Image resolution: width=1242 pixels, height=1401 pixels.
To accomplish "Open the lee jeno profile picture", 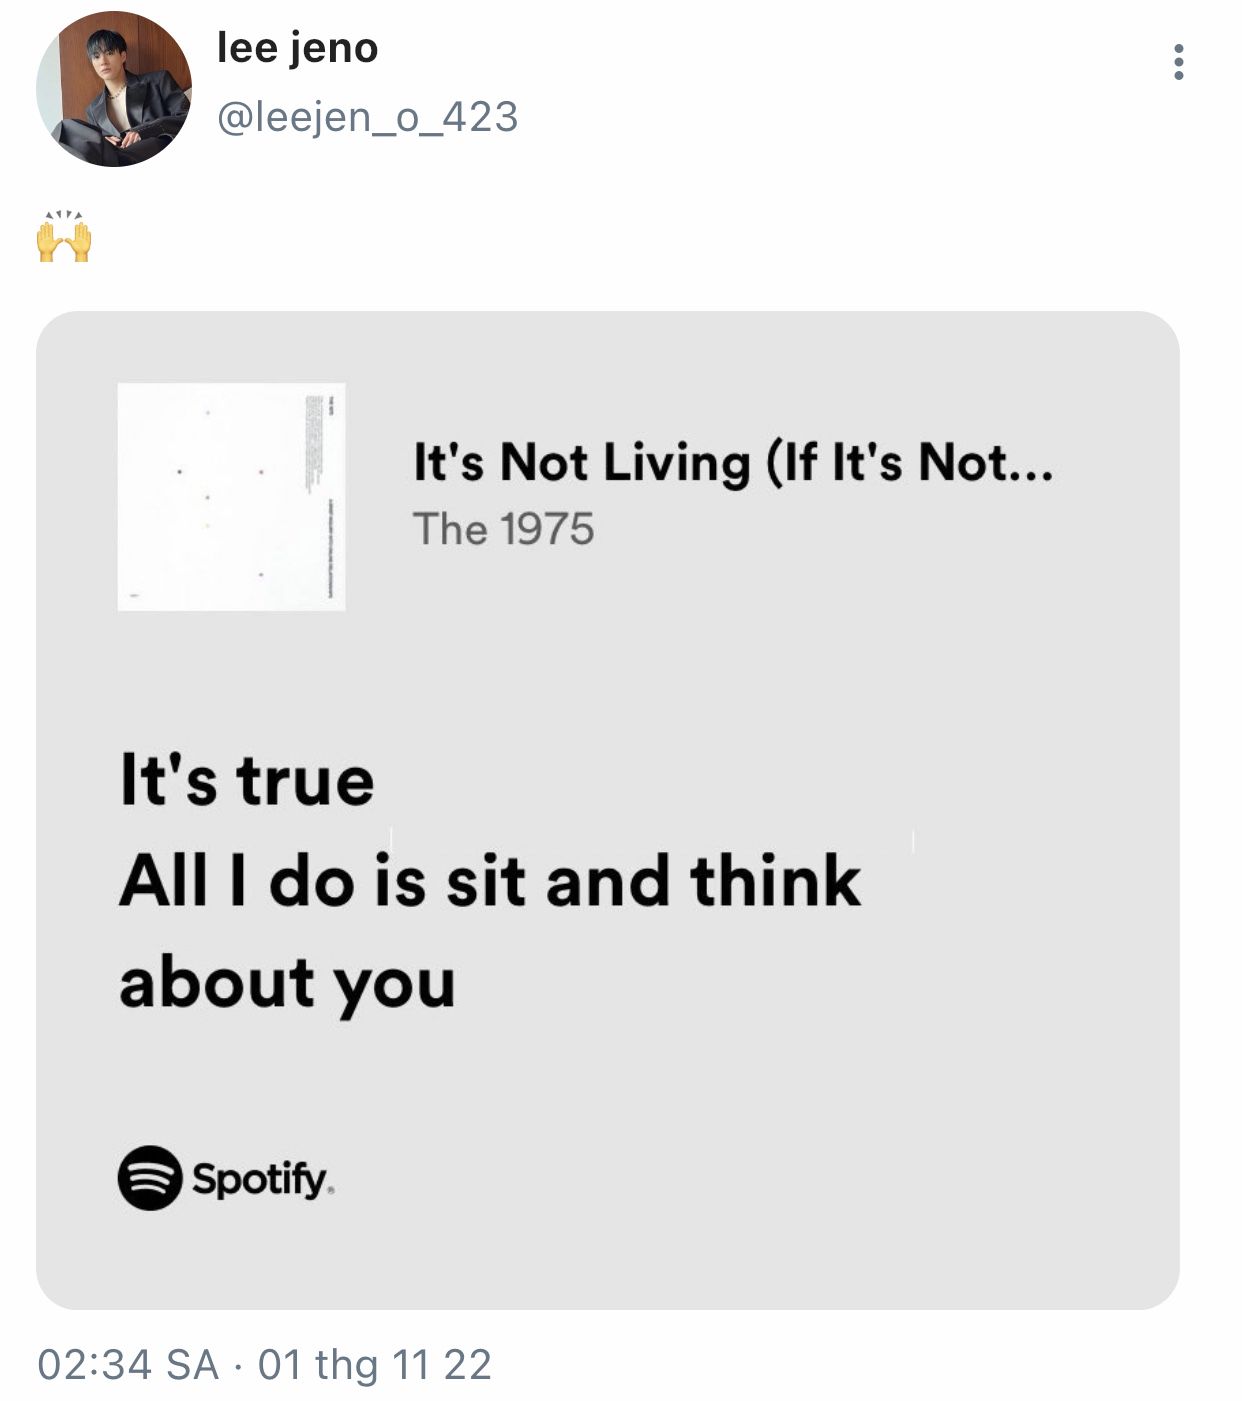I will (x=113, y=89).
